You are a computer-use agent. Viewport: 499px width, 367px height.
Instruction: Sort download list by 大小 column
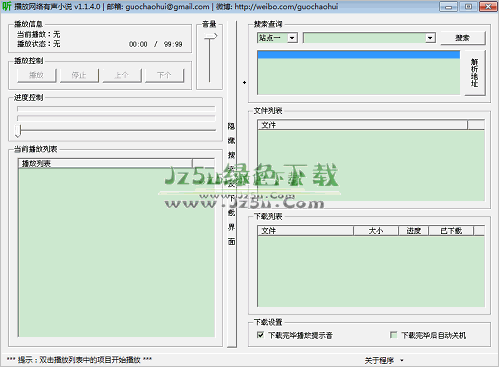tap(376, 231)
